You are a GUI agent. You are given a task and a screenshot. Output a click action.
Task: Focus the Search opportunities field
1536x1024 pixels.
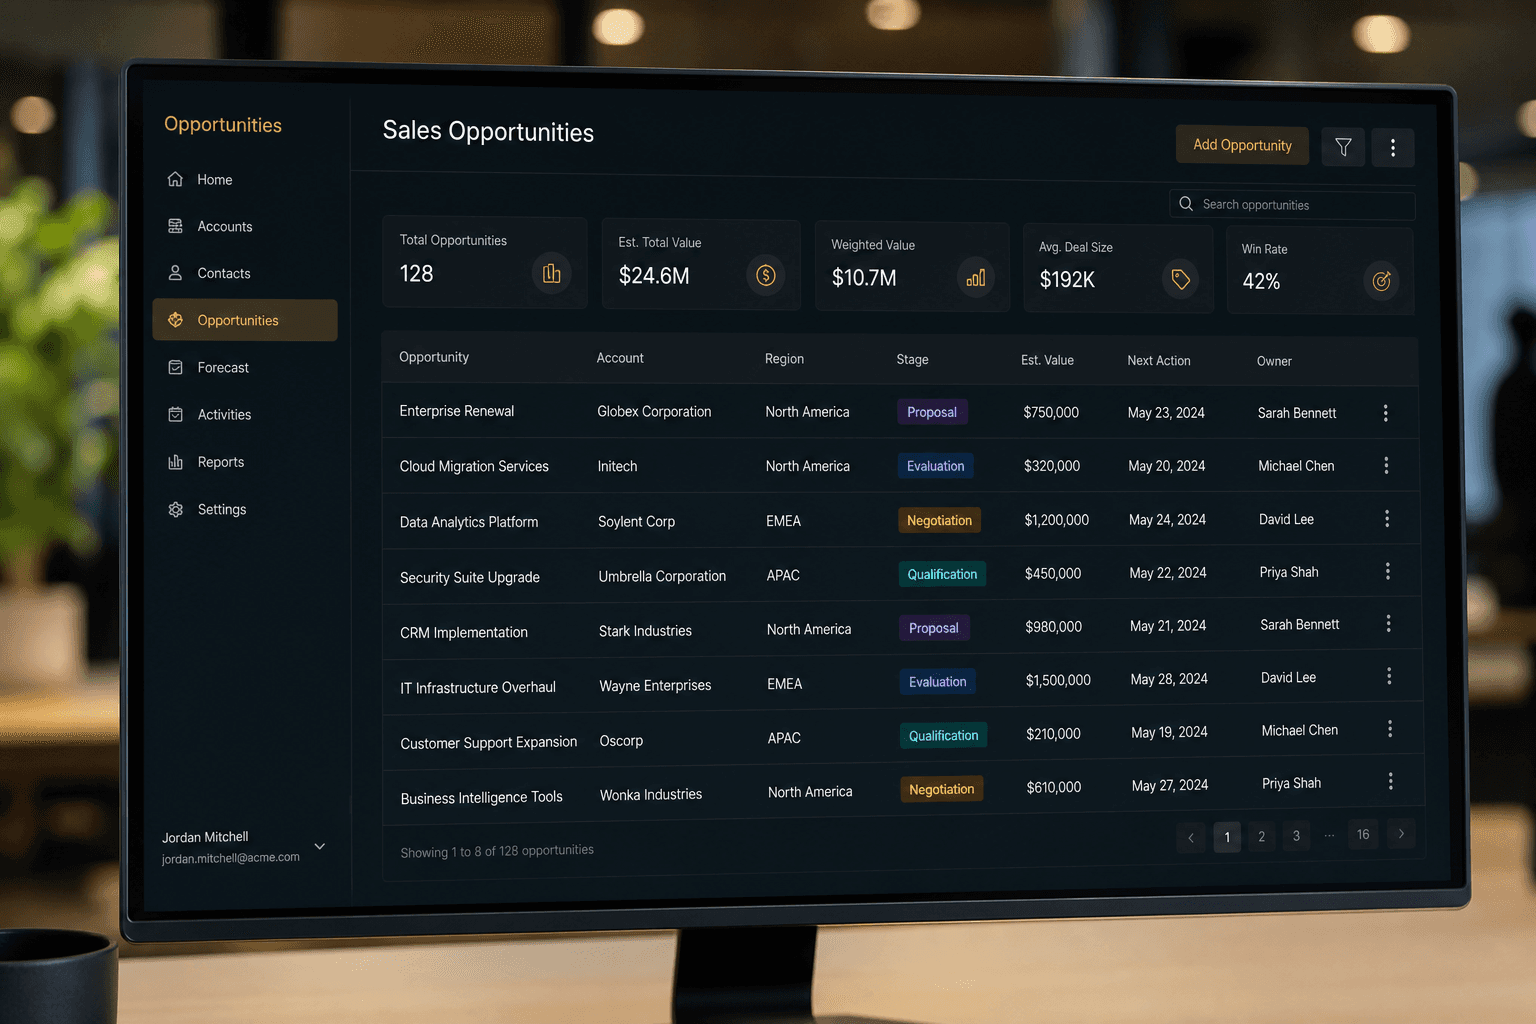[x=1292, y=205]
